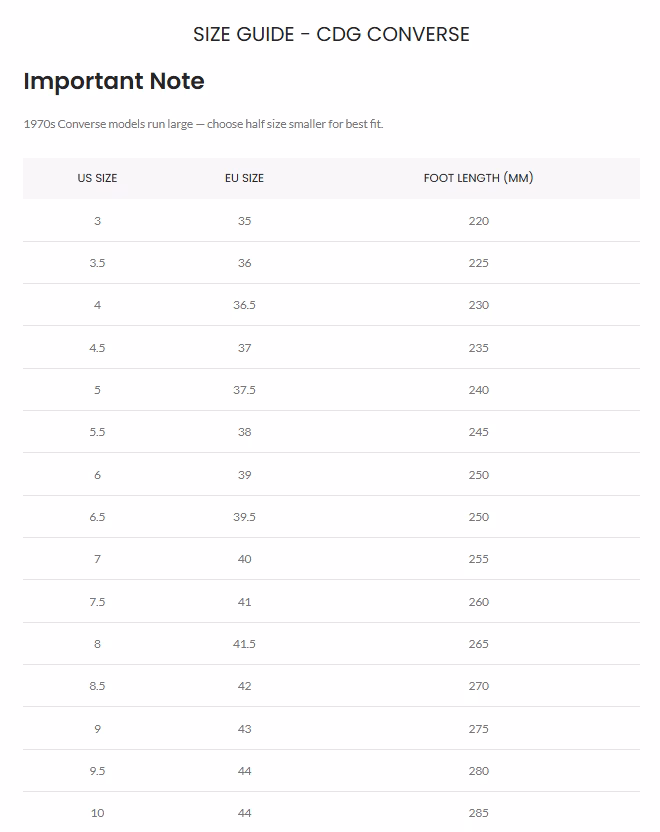This screenshot has height=832, width=660.
Task: Click US size 7.5 cell
Action: 97,602
